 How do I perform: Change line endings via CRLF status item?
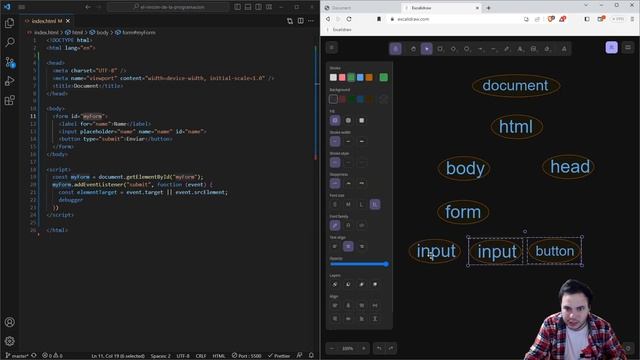coord(201,356)
